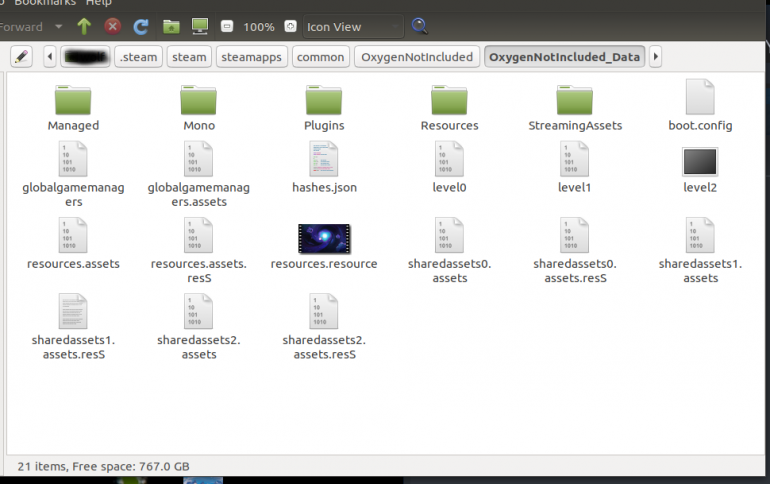Reload the current folder view

click(x=141, y=27)
